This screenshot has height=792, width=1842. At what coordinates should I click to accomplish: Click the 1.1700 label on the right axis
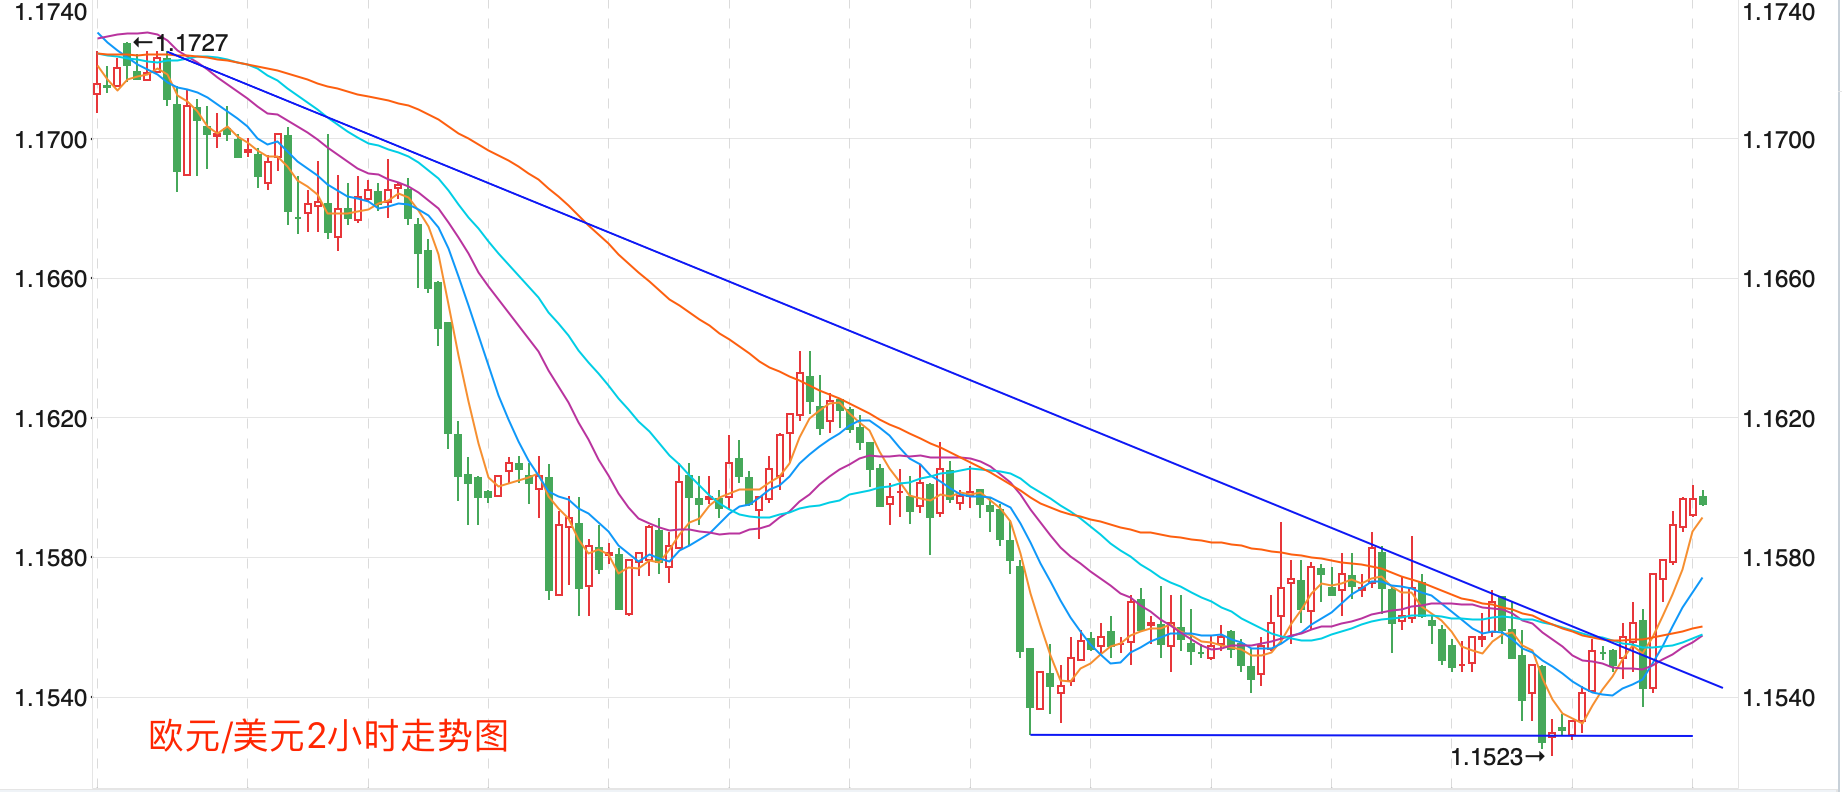click(x=1779, y=140)
